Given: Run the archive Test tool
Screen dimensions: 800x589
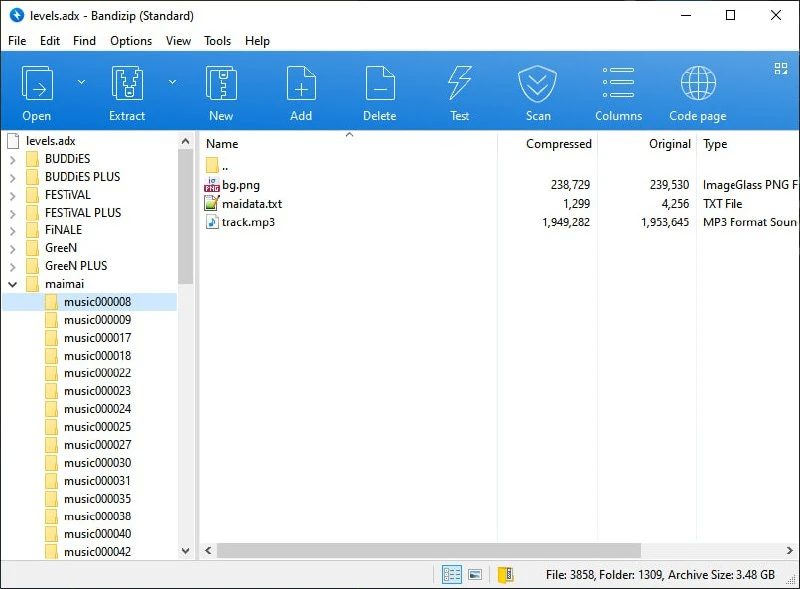Looking at the screenshot, I should click(x=459, y=85).
